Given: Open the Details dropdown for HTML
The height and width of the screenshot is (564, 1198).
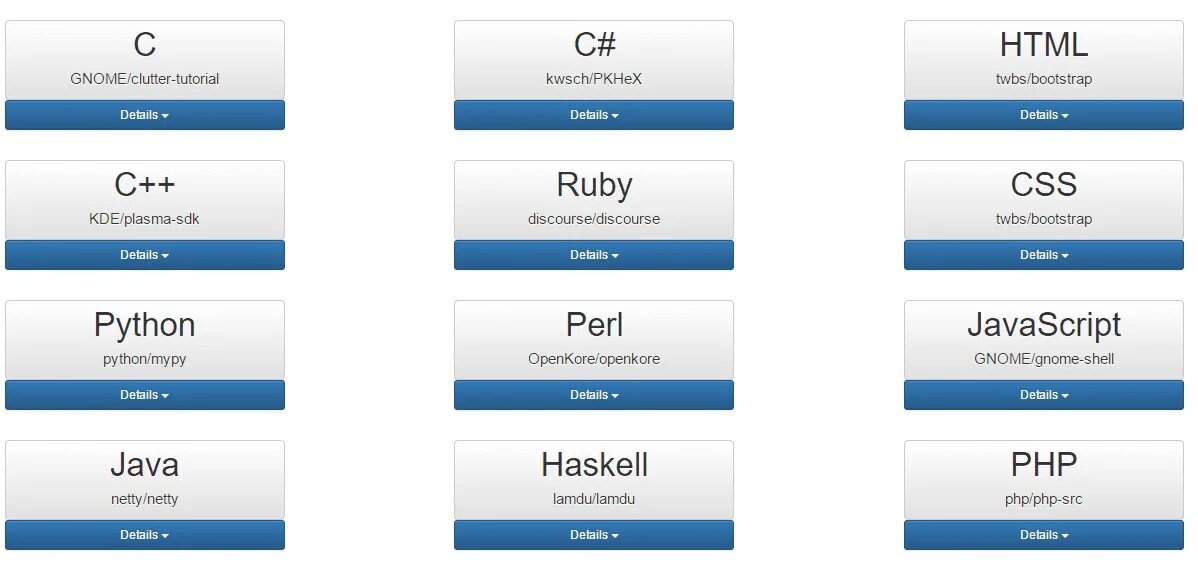Looking at the screenshot, I should point(1044,115).
